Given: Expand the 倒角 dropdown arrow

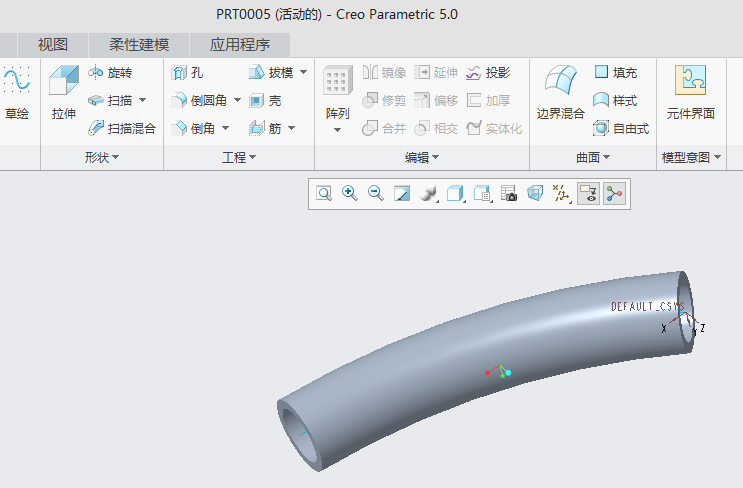Looking at the screenshot, I should [x=226, y=128].
